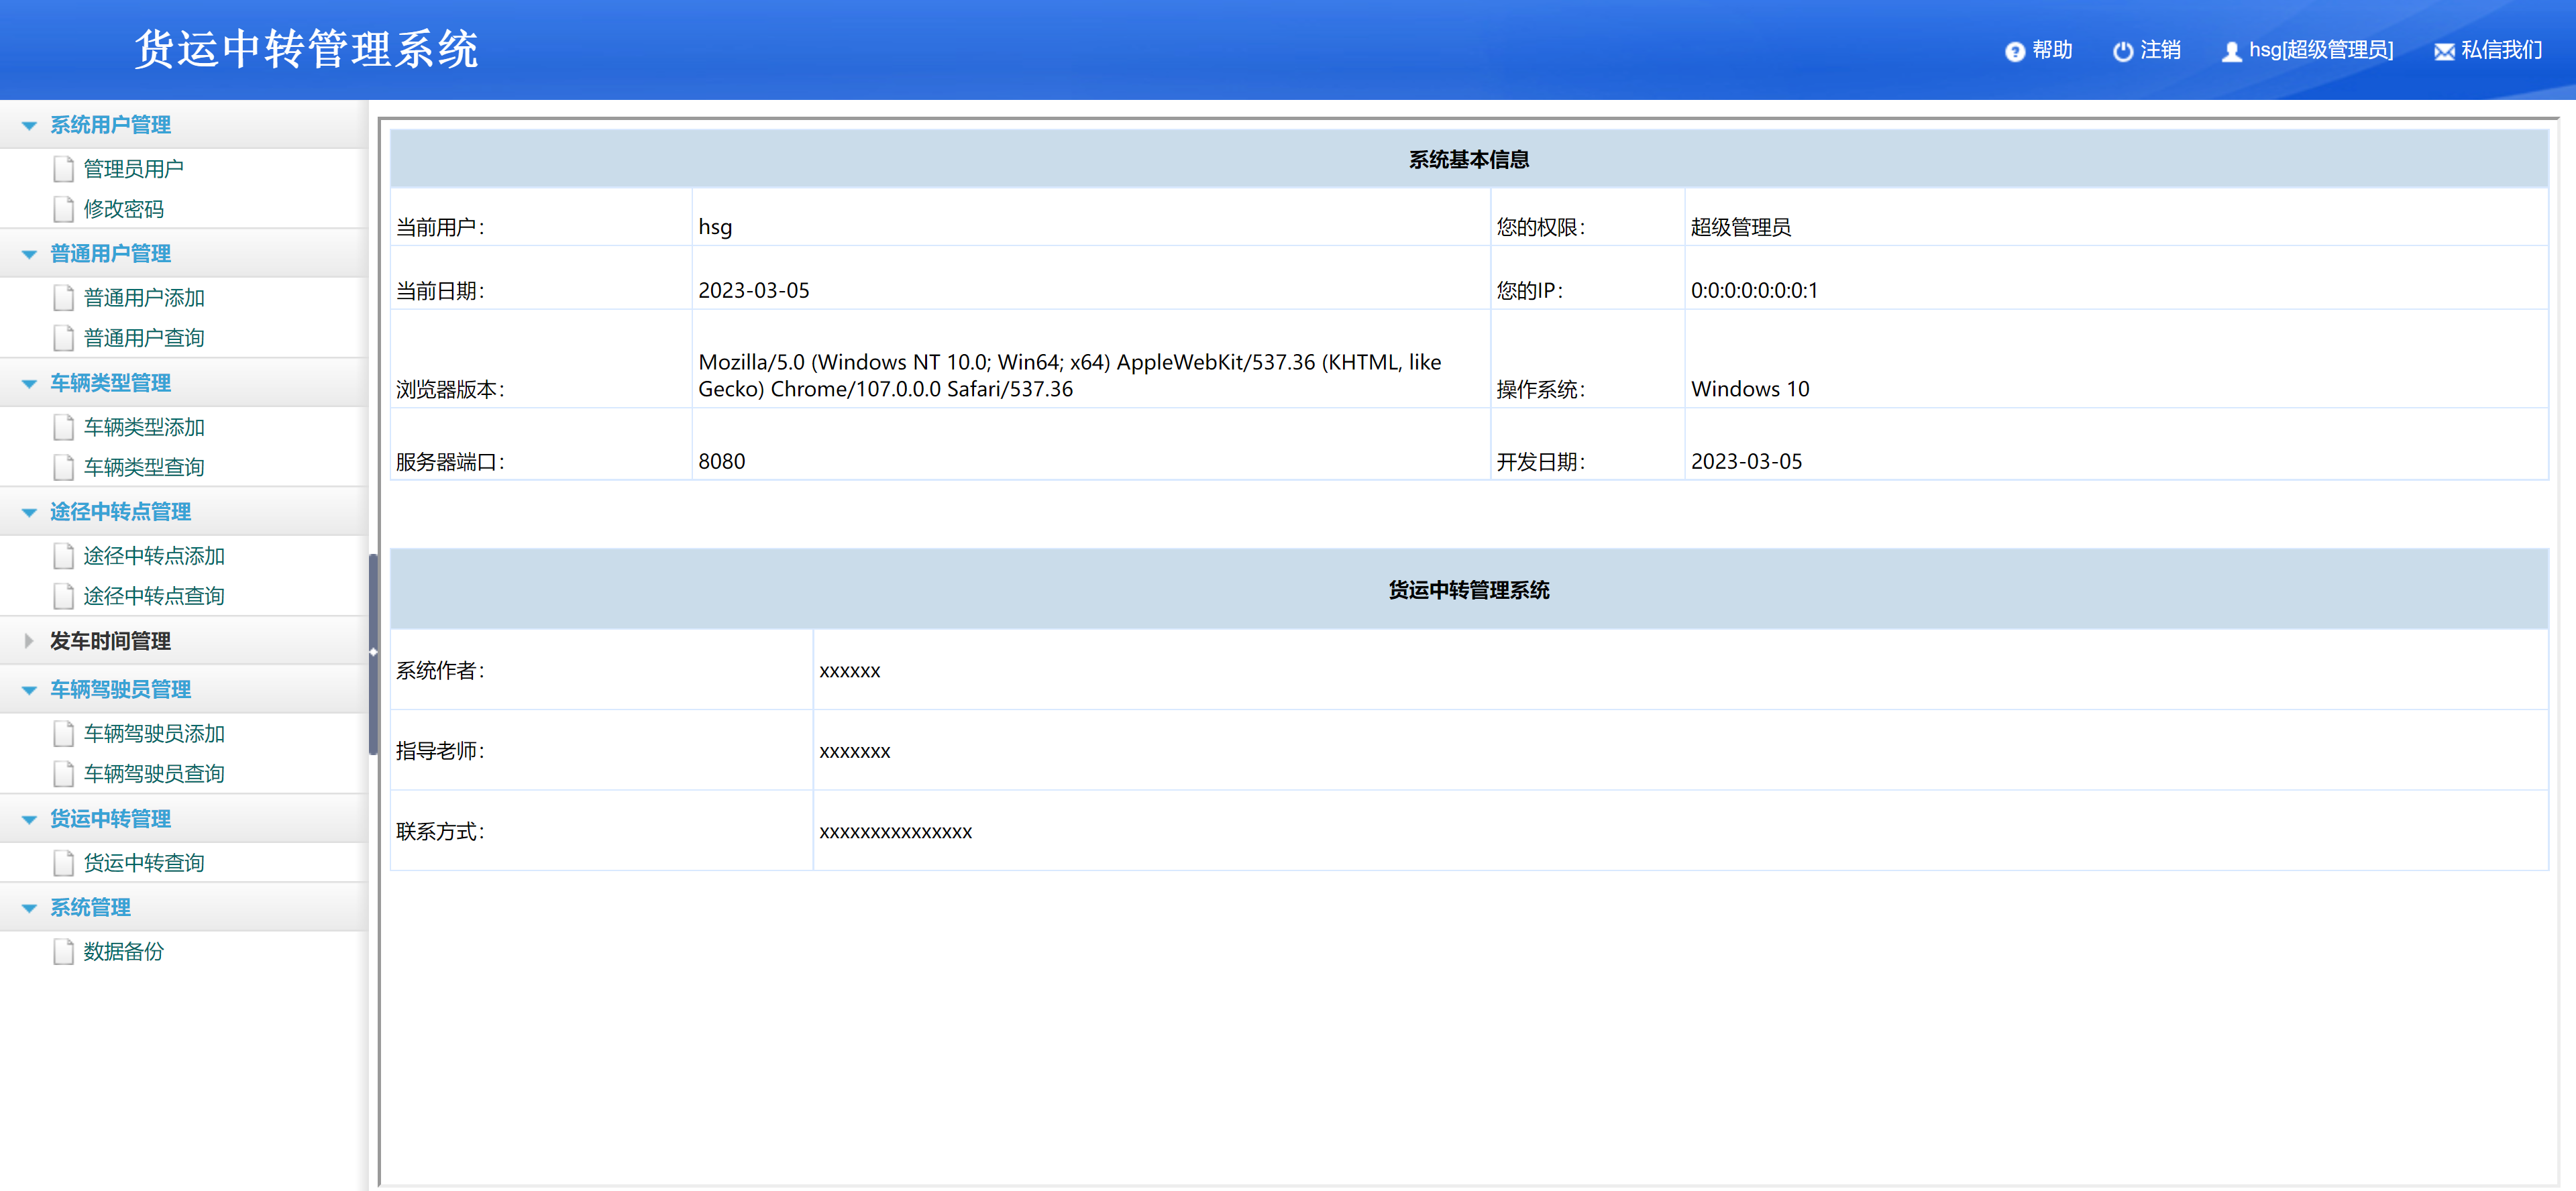The image size is (2576, 1191).
Task: Collapse the 车辆驾驶员管理 section arrow
Action: click(x=29, y=690)
